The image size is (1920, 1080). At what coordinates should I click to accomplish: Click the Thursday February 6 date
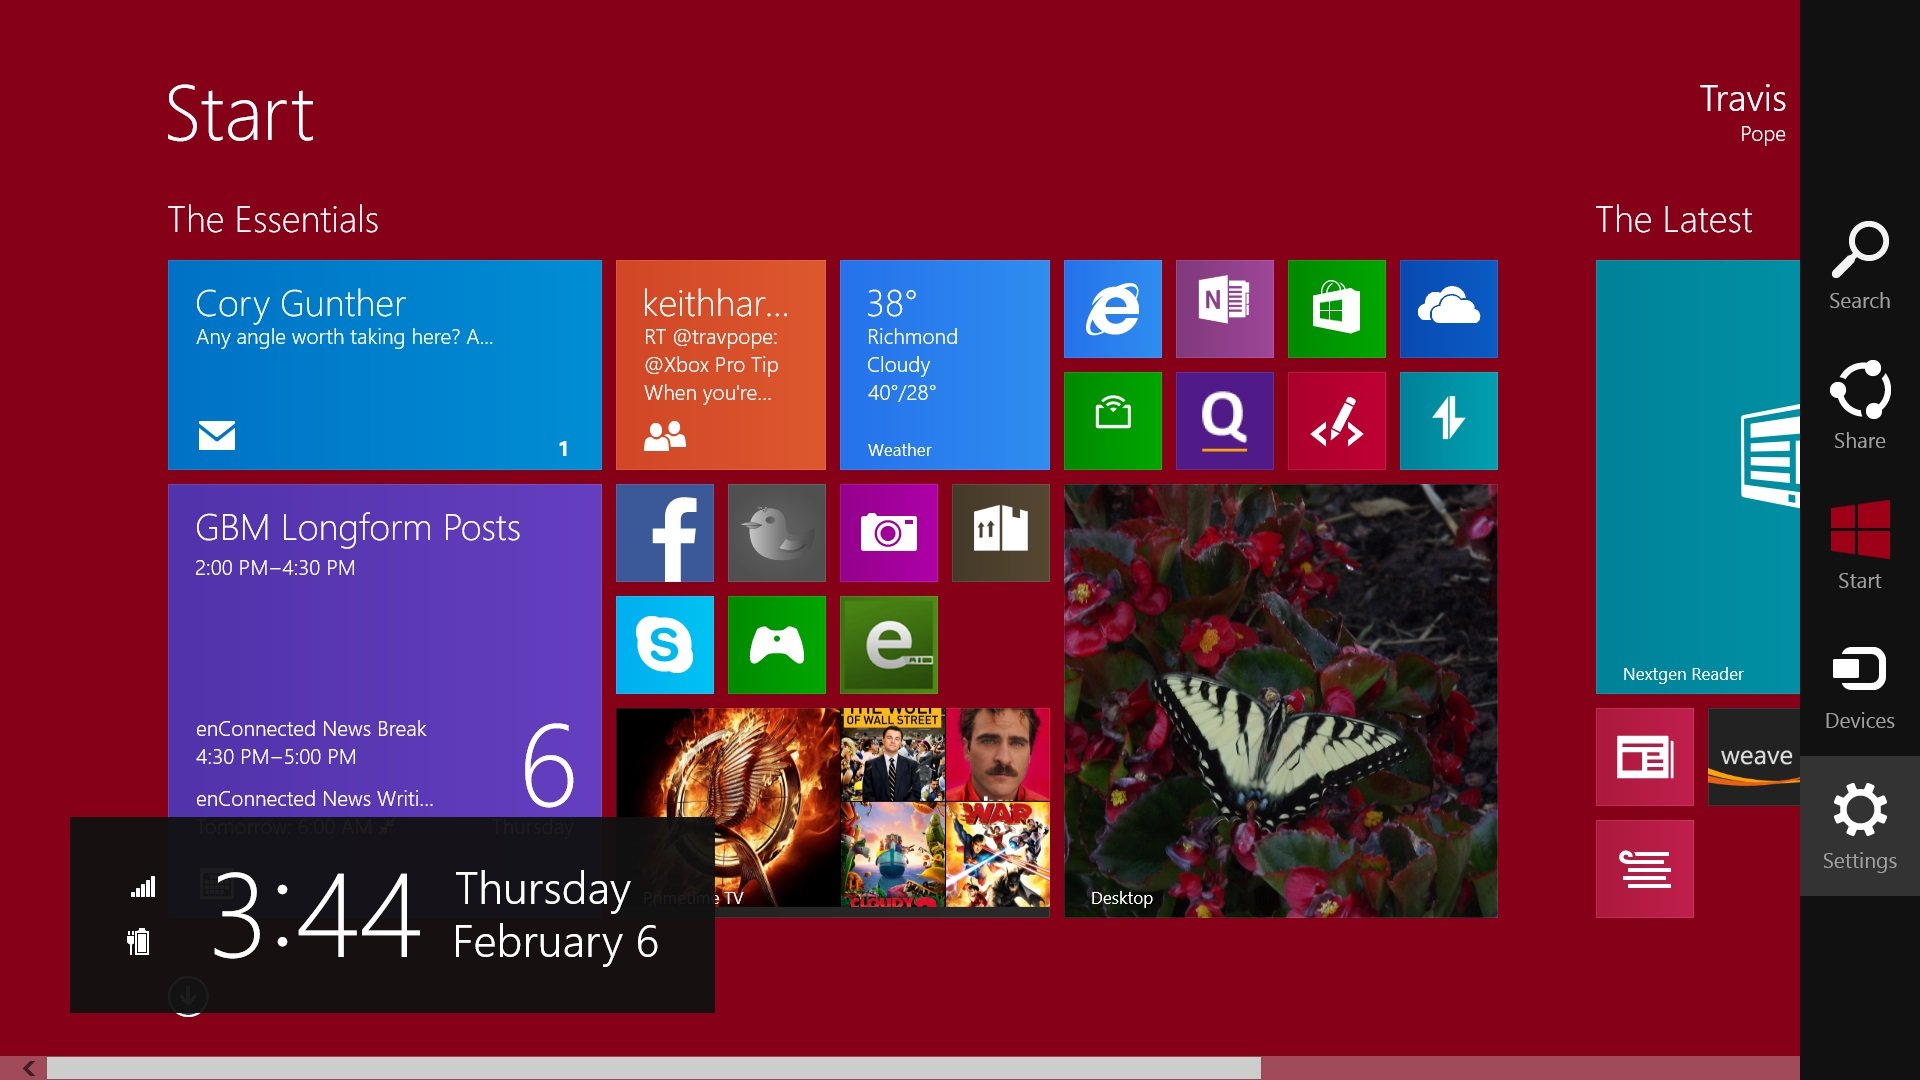click(555, 915)
